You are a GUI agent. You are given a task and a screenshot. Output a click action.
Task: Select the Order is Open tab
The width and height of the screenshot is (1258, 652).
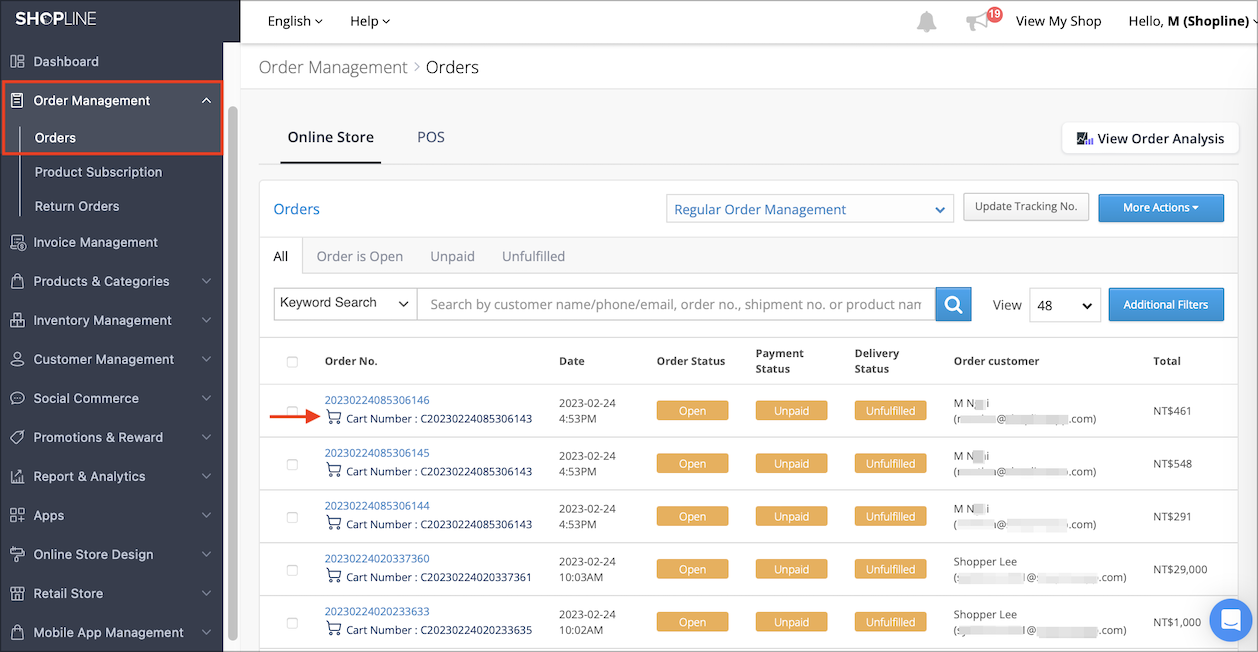click(360, 256)
